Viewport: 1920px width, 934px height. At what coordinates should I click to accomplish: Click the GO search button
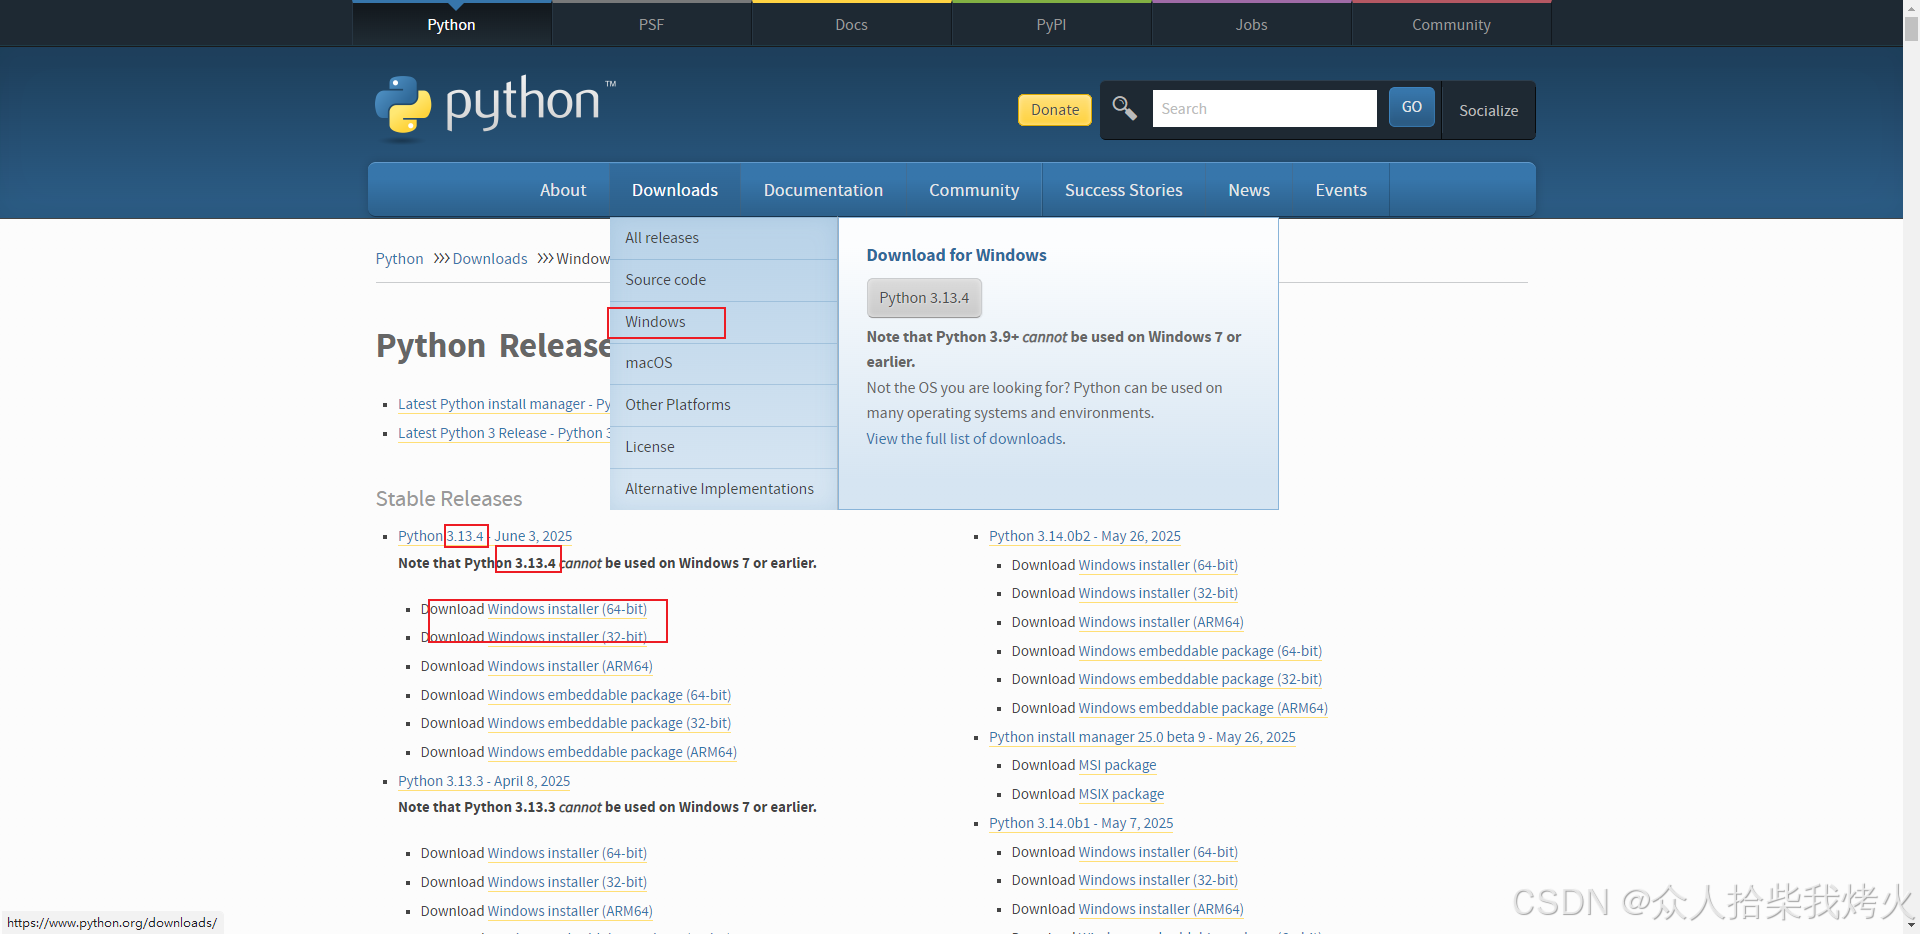[x=1411, y=107]
